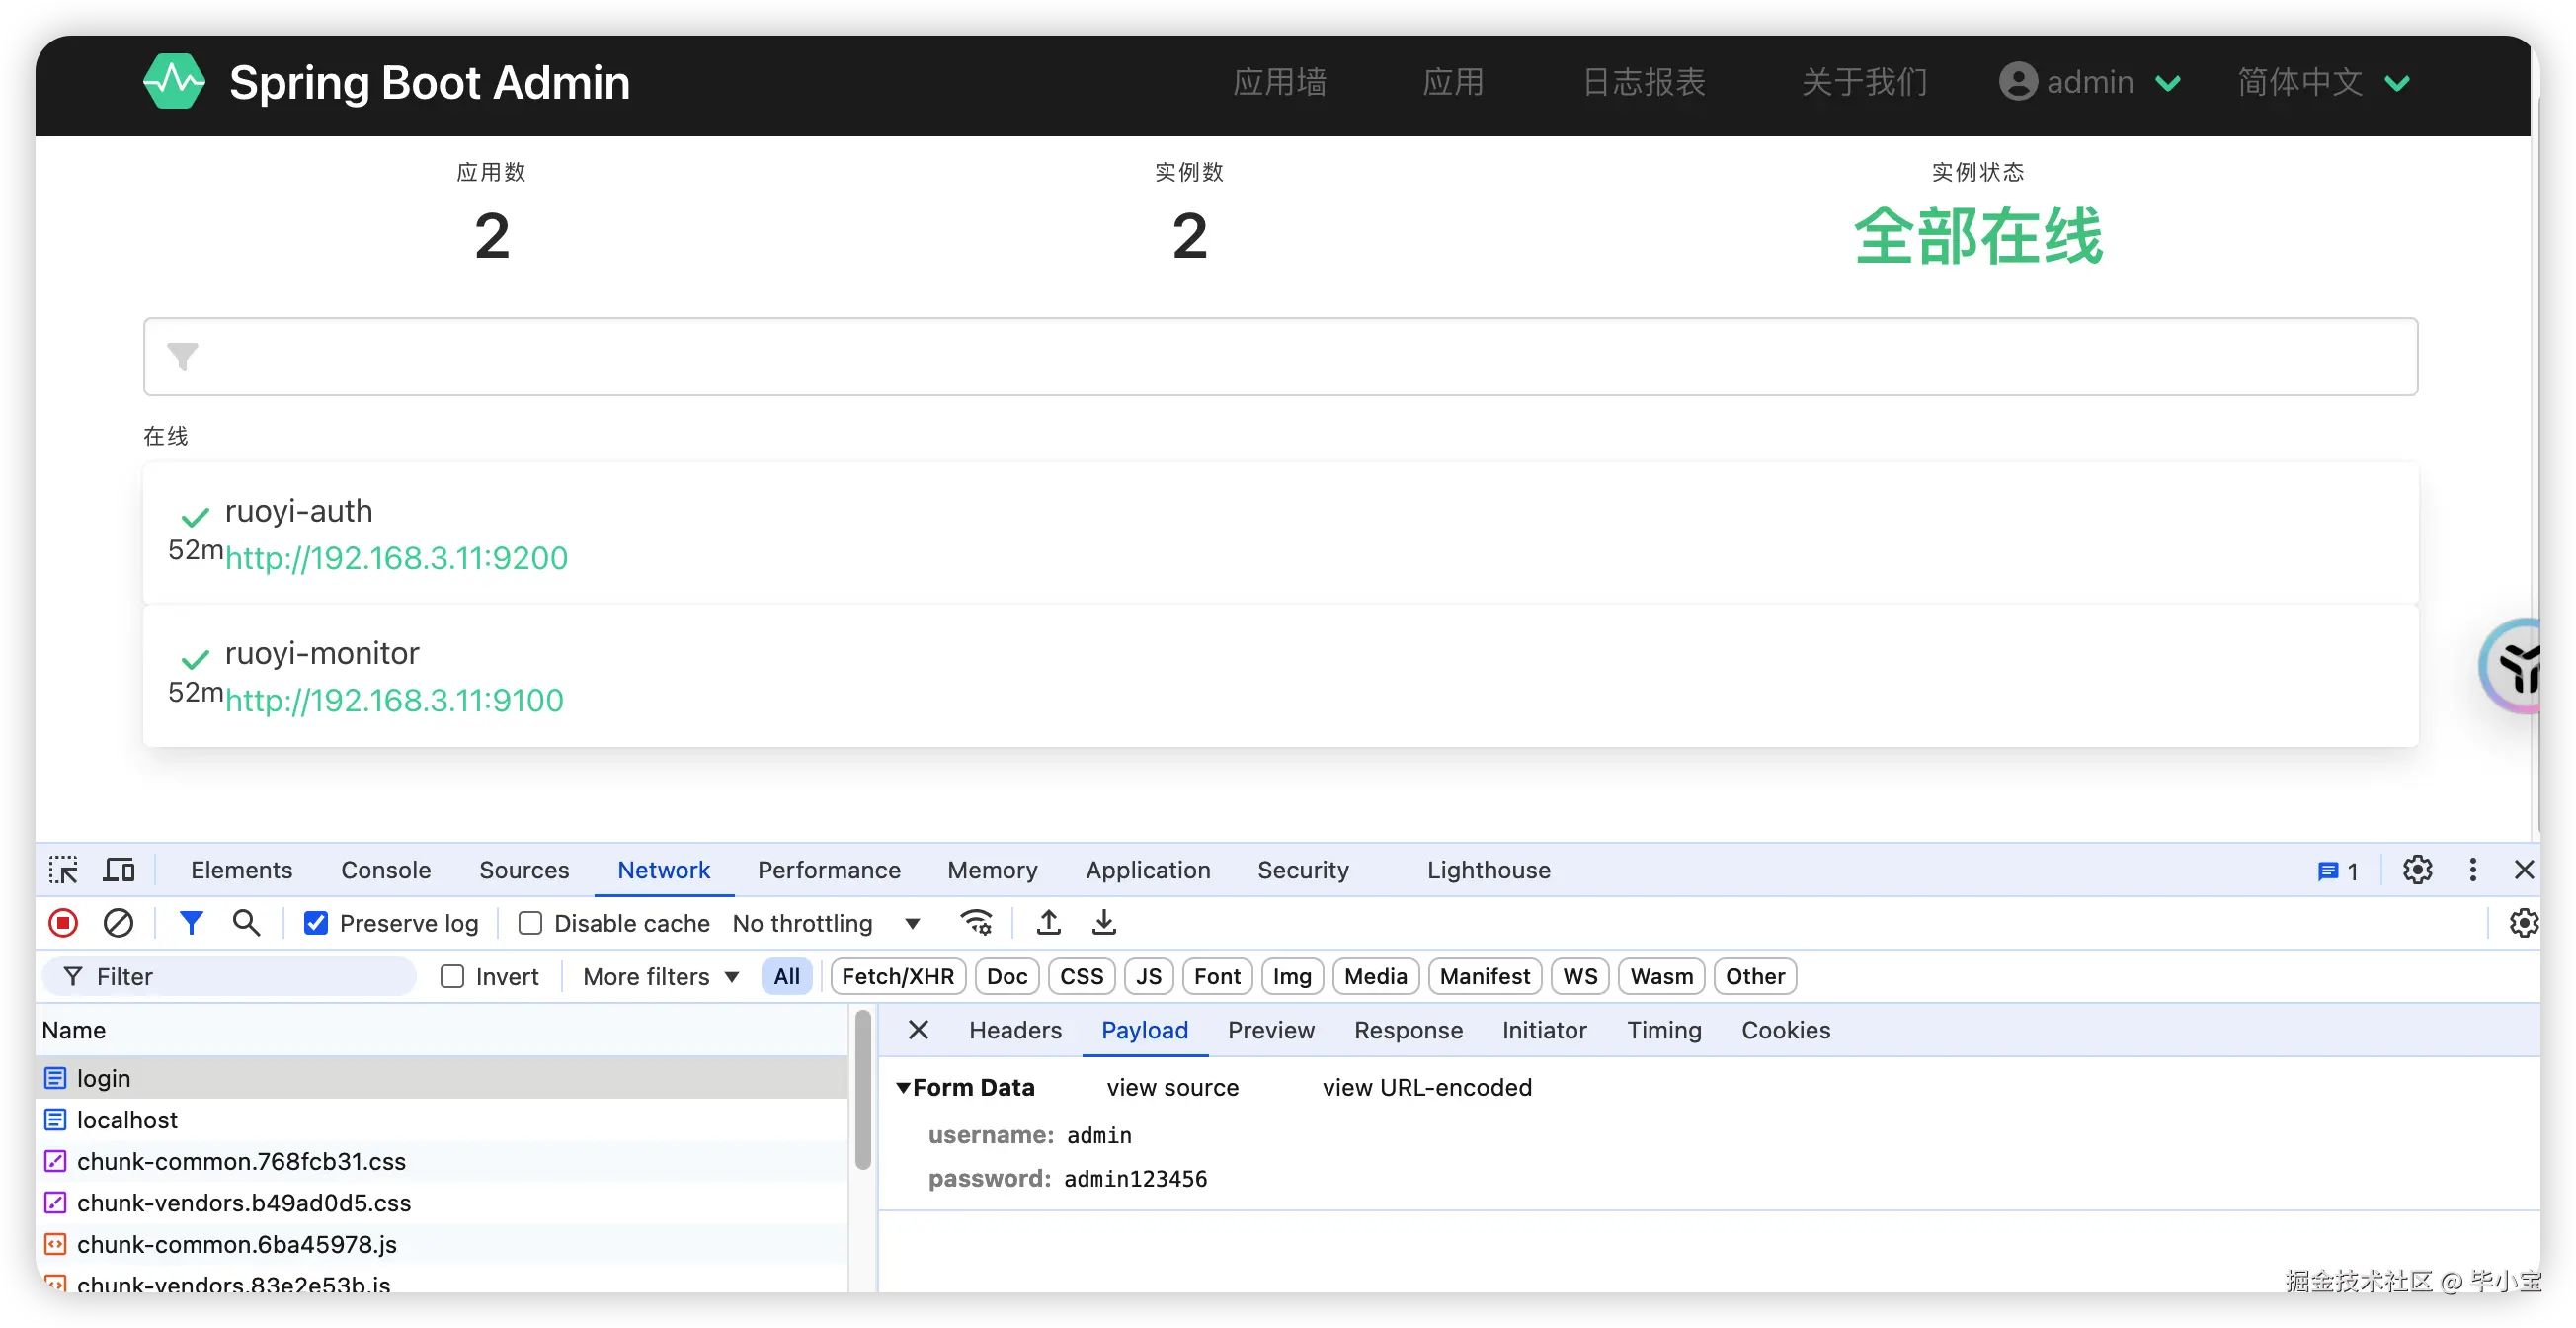
Task: Click the view URL-encoded link
Action: pyautogui.click(x=1426, y=1087)
